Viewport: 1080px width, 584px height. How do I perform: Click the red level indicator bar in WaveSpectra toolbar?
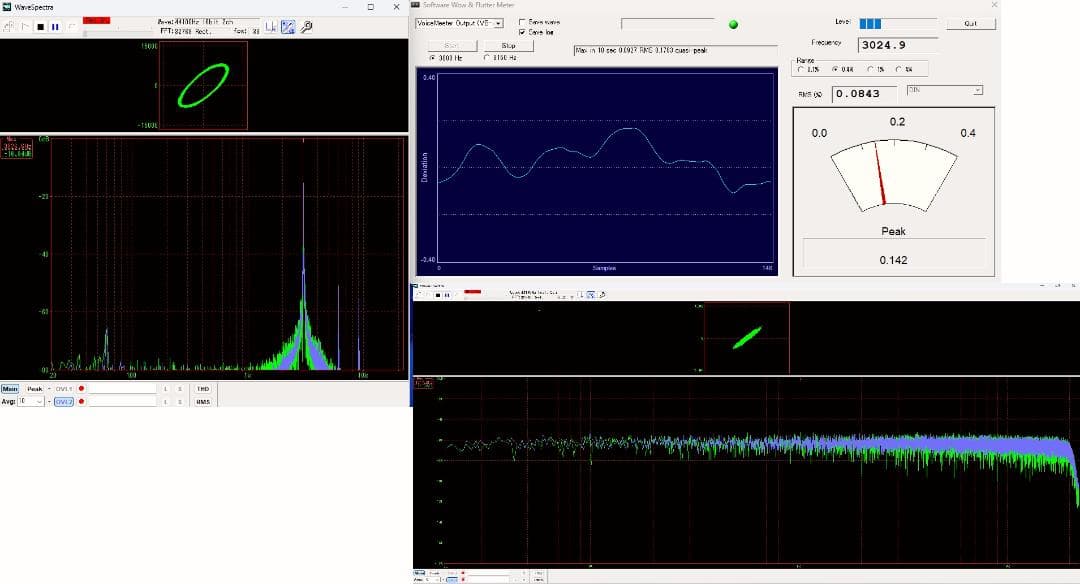(x=96, y=21)
